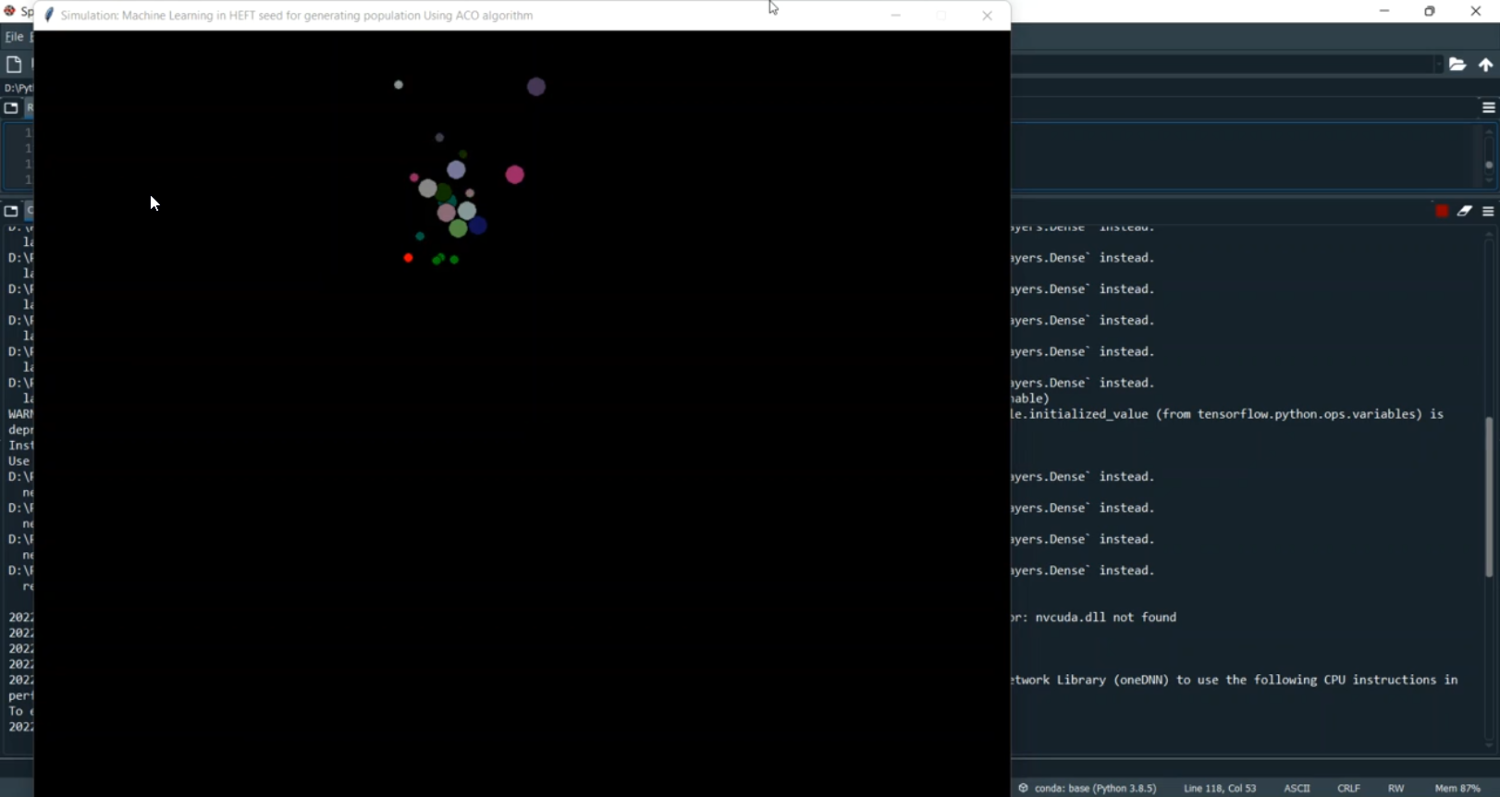This screenshot has height=797, width=1500.
Task: Click the ASCII encoding status indicator
Action: tap(1297, 788)
